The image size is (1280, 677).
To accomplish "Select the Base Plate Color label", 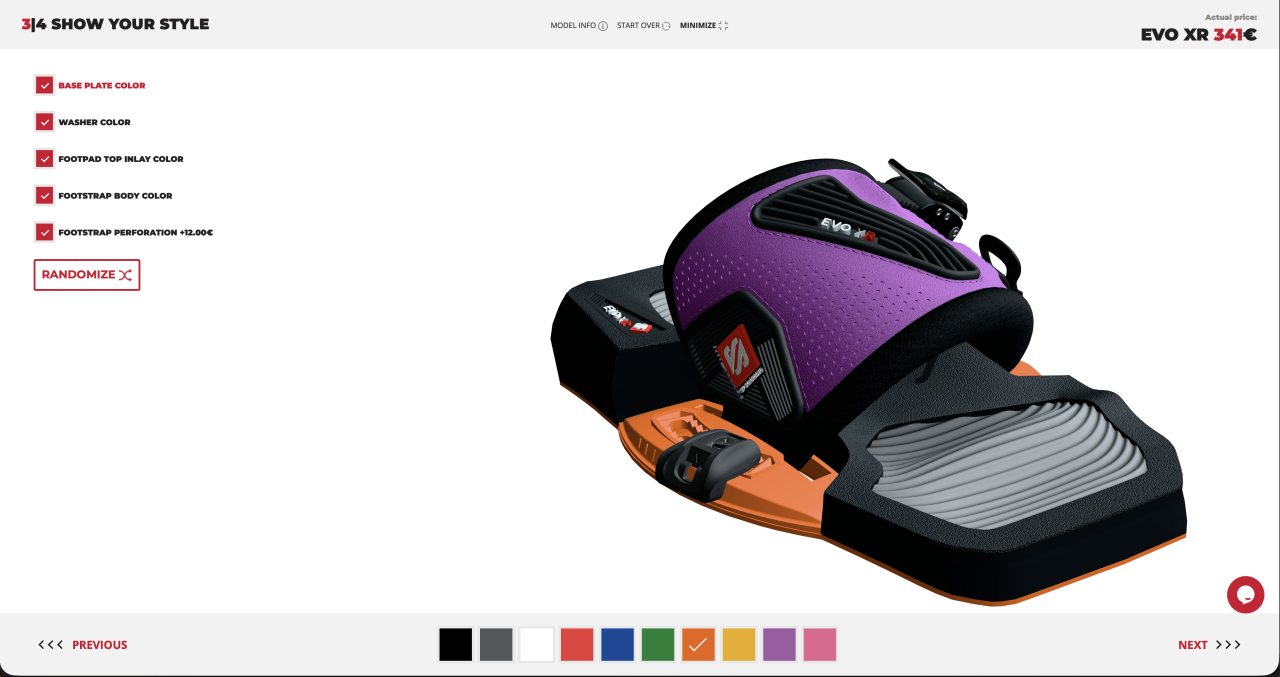I will (102, 85).
